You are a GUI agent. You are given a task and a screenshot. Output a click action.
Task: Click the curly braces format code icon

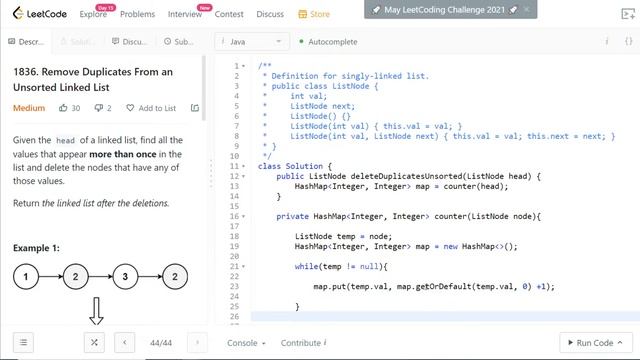point(629,41)
